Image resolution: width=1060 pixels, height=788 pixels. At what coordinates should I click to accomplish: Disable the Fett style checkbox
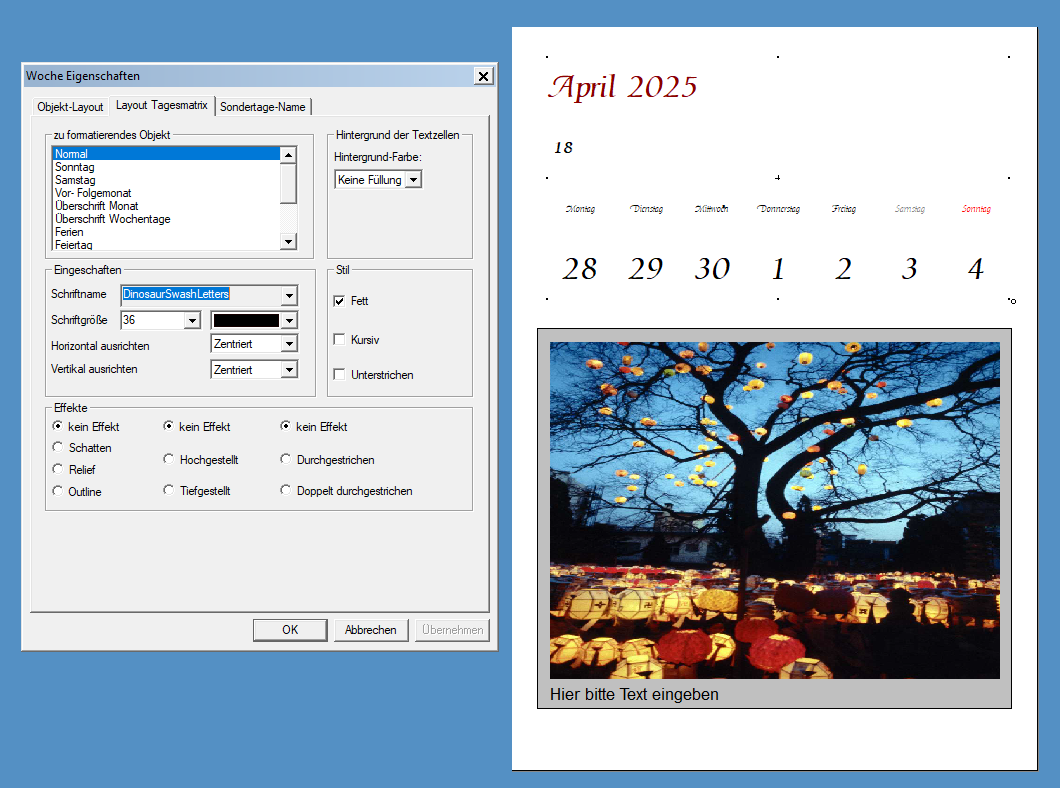(338, 301)
